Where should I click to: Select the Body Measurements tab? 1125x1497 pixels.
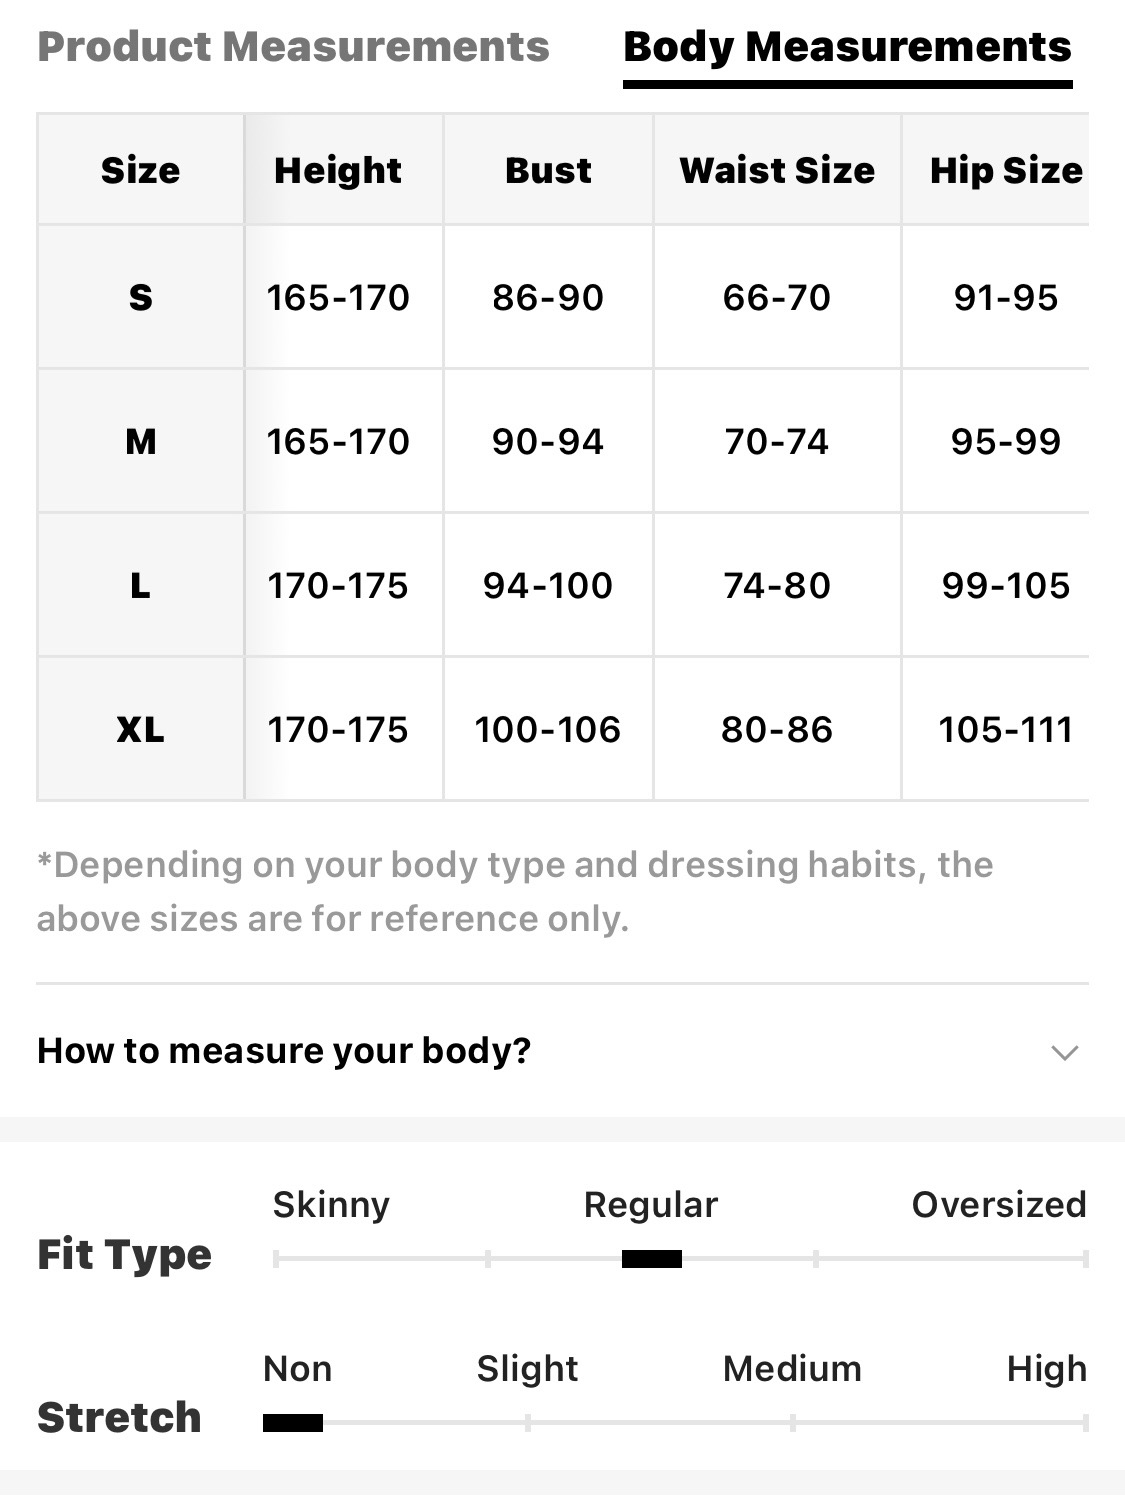coord(847,47)
